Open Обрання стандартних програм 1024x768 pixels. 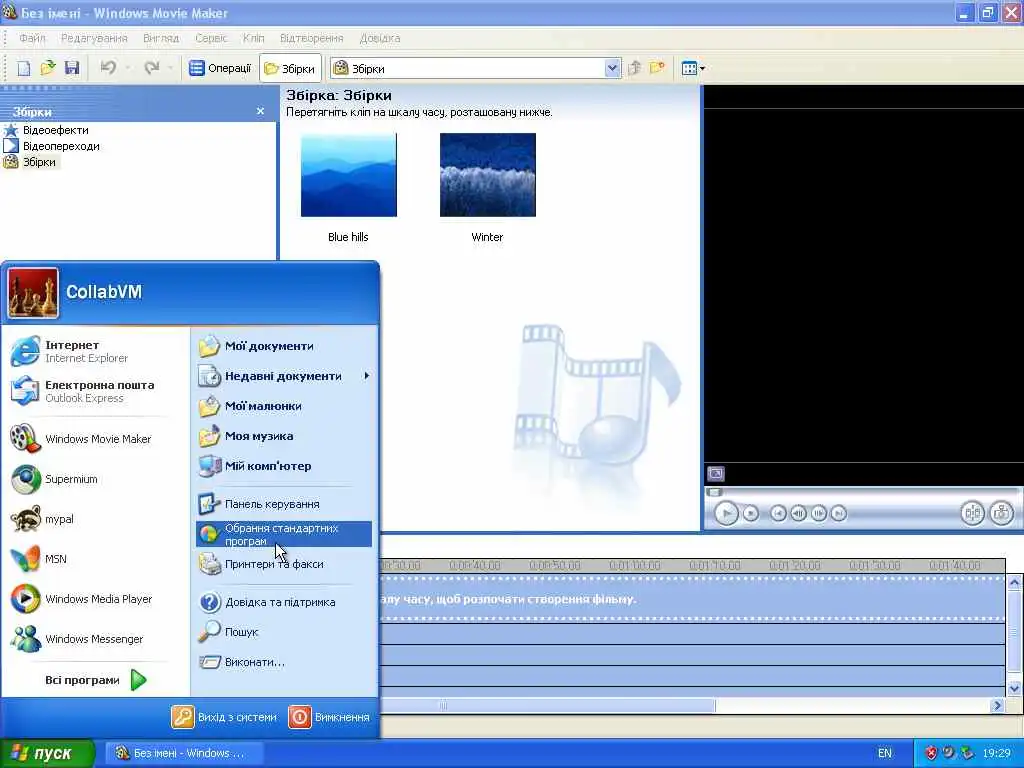pos(284,534)
